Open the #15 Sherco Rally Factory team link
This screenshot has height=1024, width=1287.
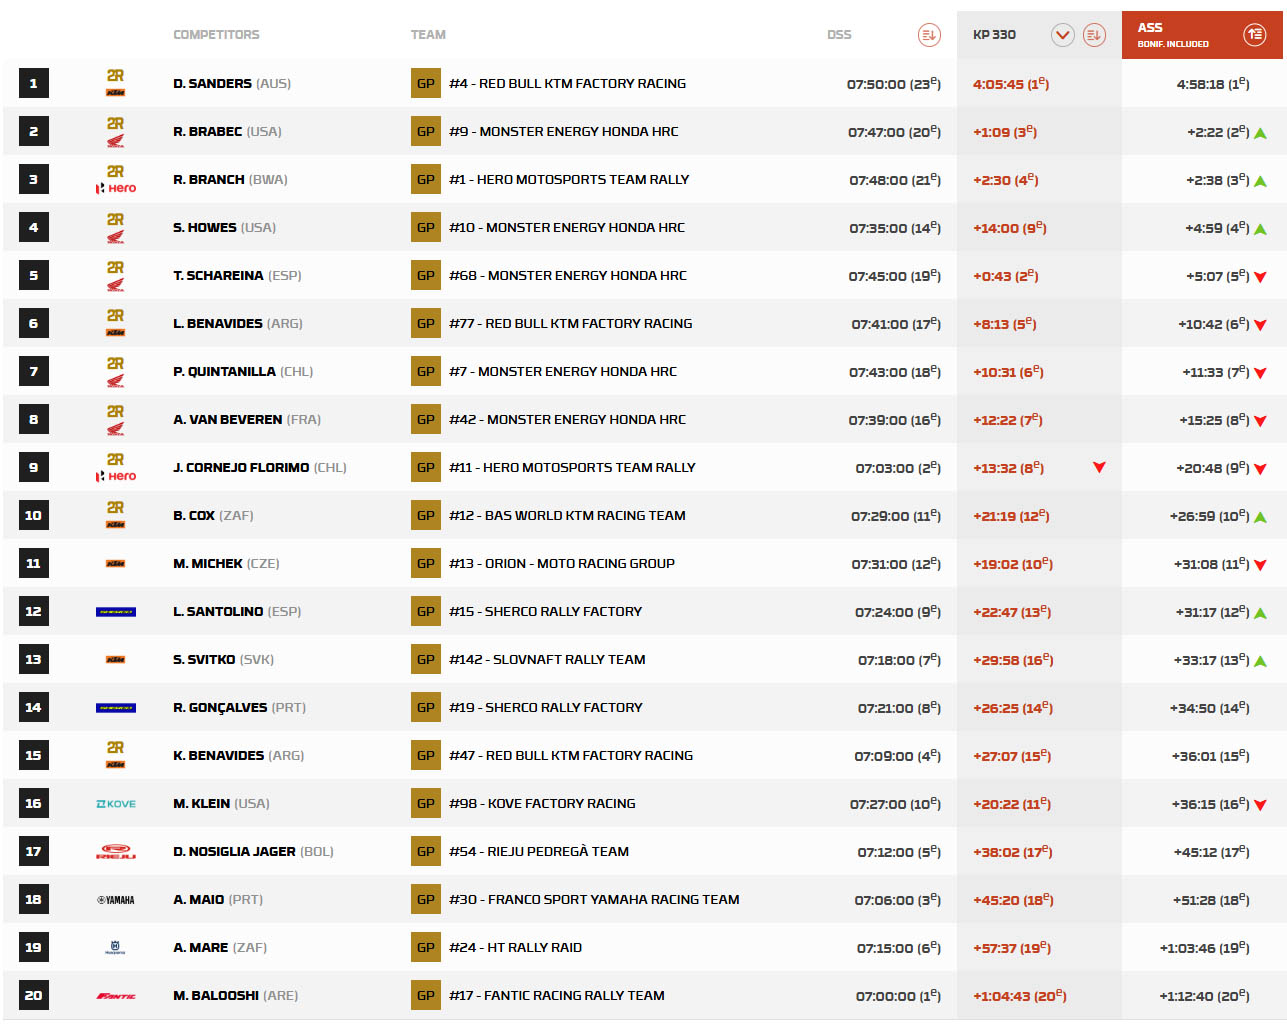(545, 612)
